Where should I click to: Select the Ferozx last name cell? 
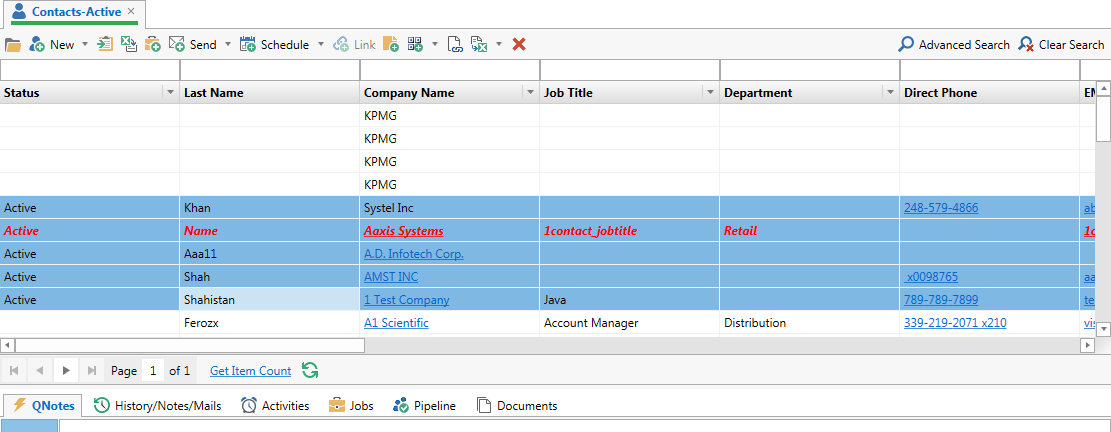click(x=270, y=323)
